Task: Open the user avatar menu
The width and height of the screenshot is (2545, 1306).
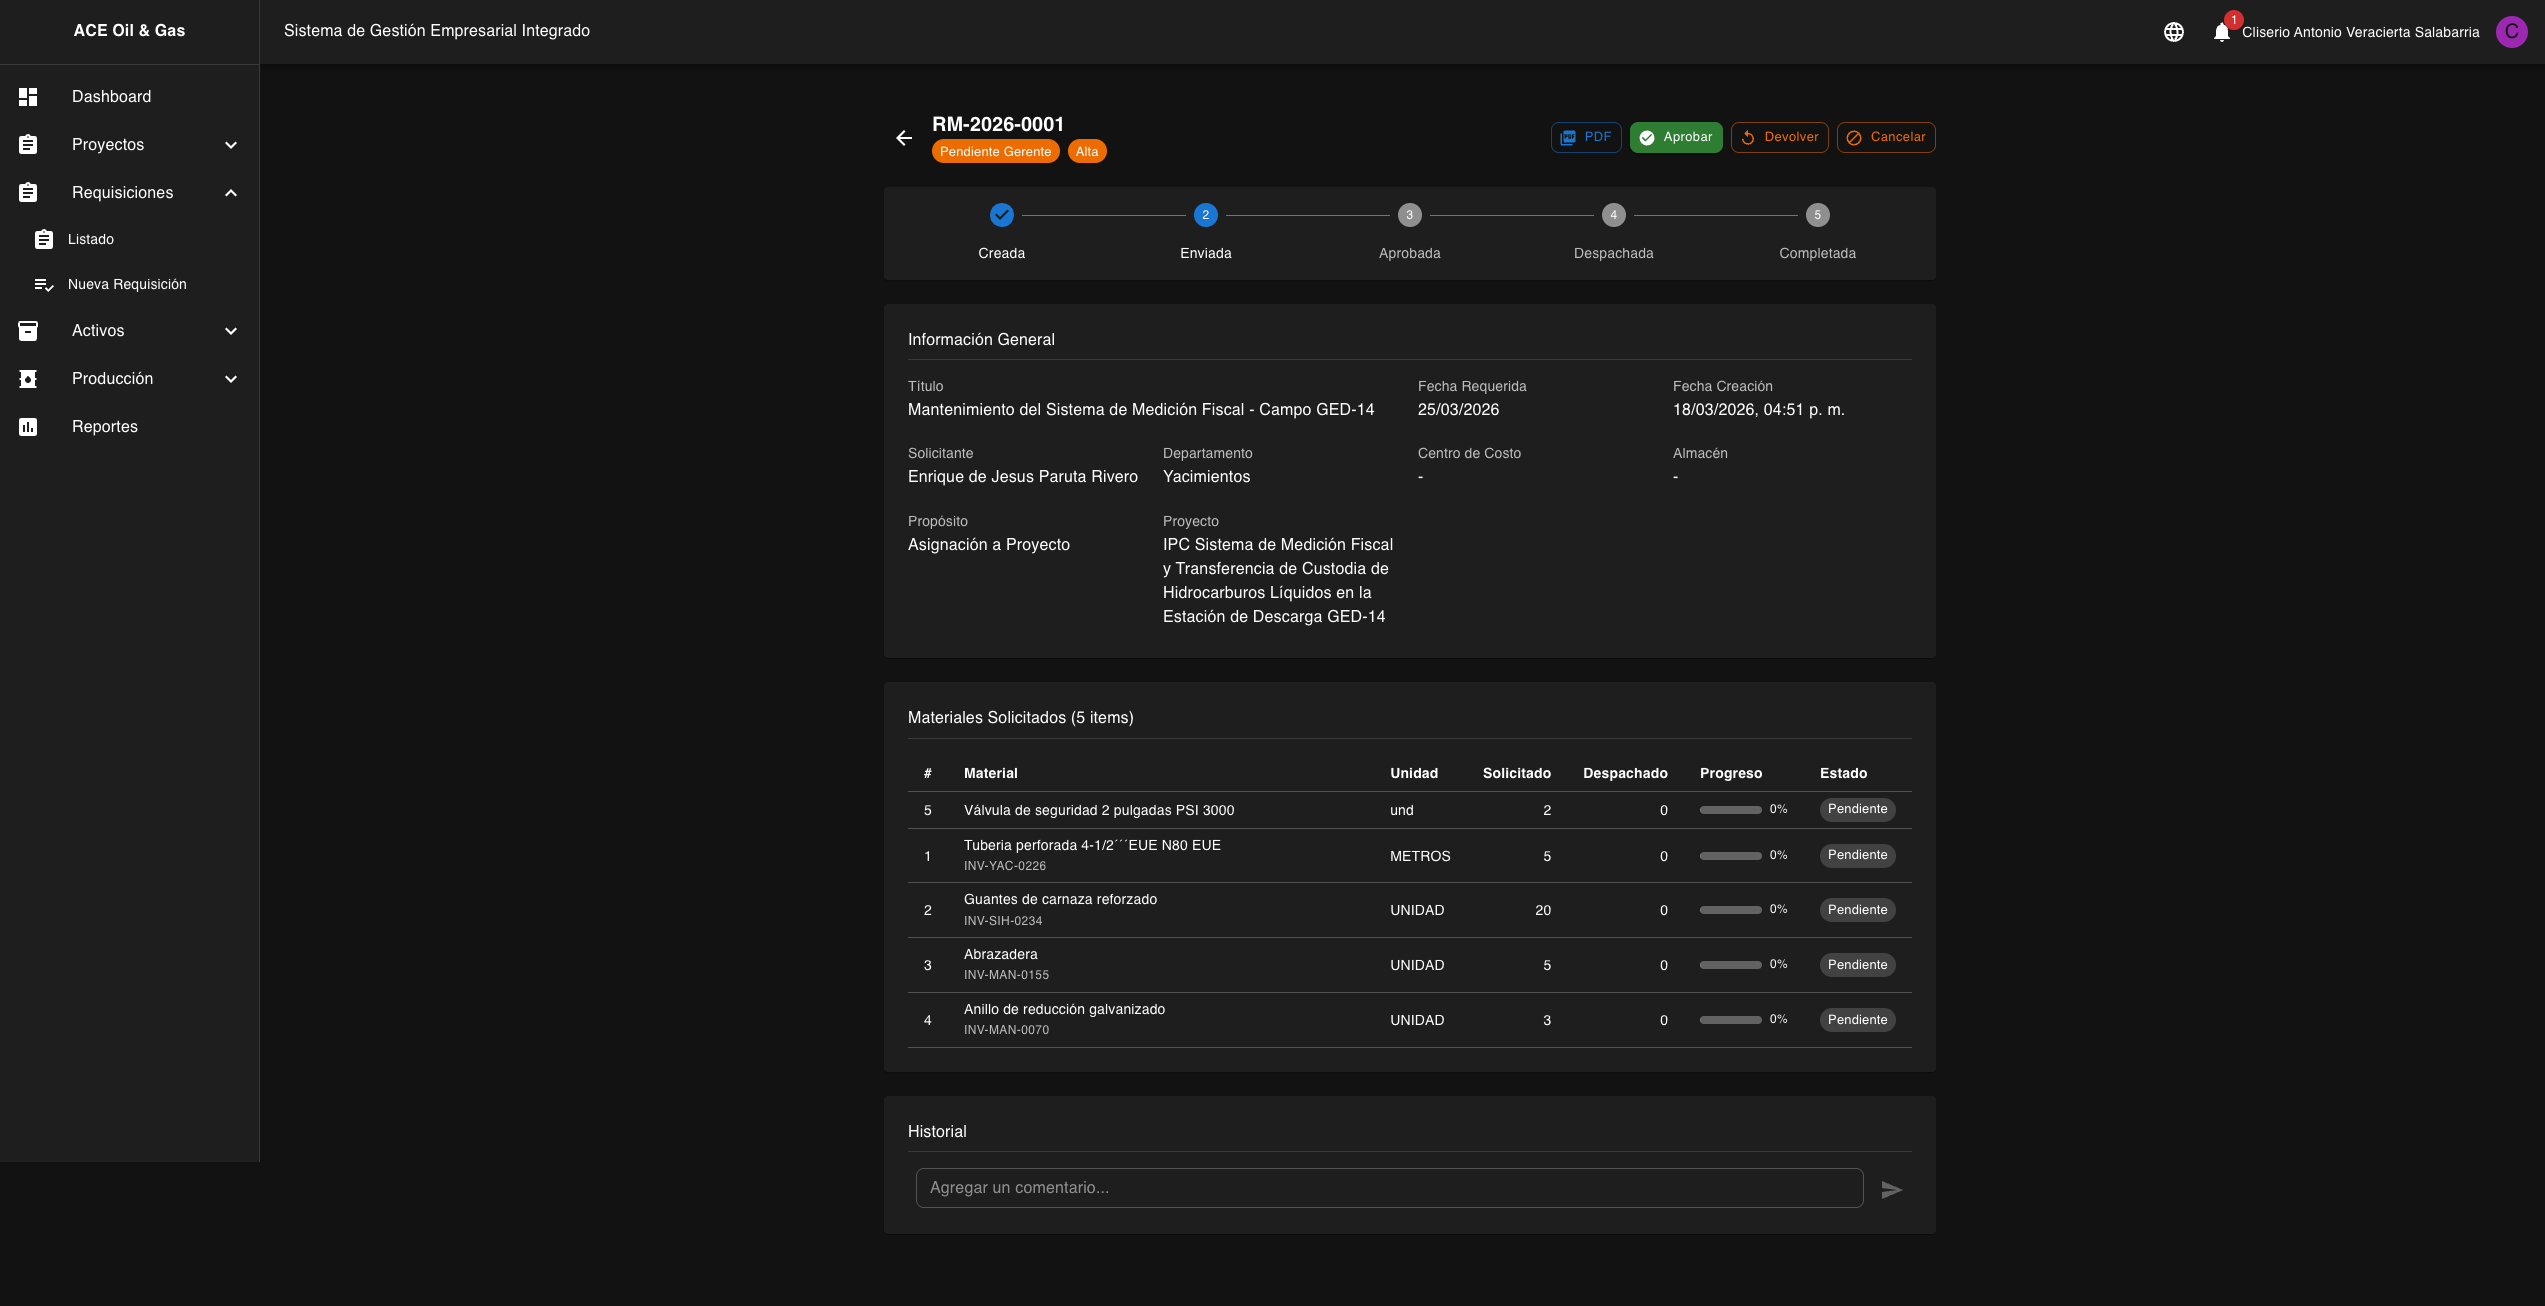Action: 2511,32
